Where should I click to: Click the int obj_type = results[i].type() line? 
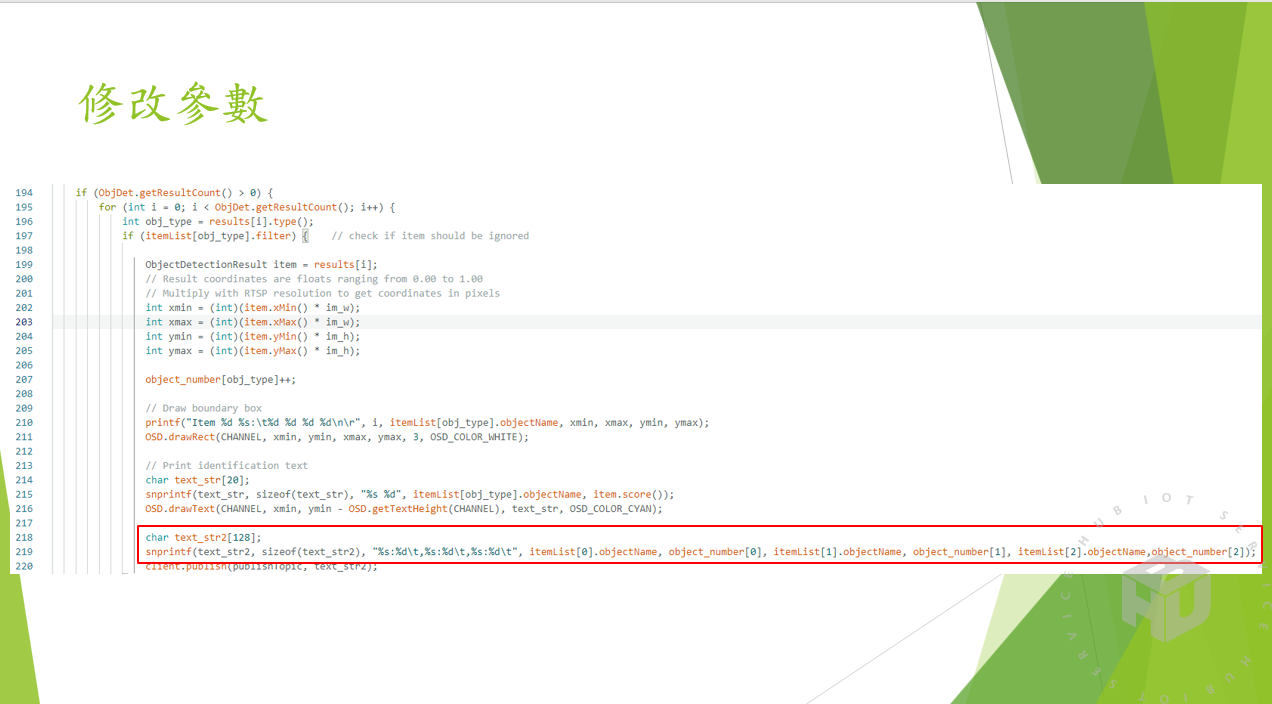click(x=218, y=221)
